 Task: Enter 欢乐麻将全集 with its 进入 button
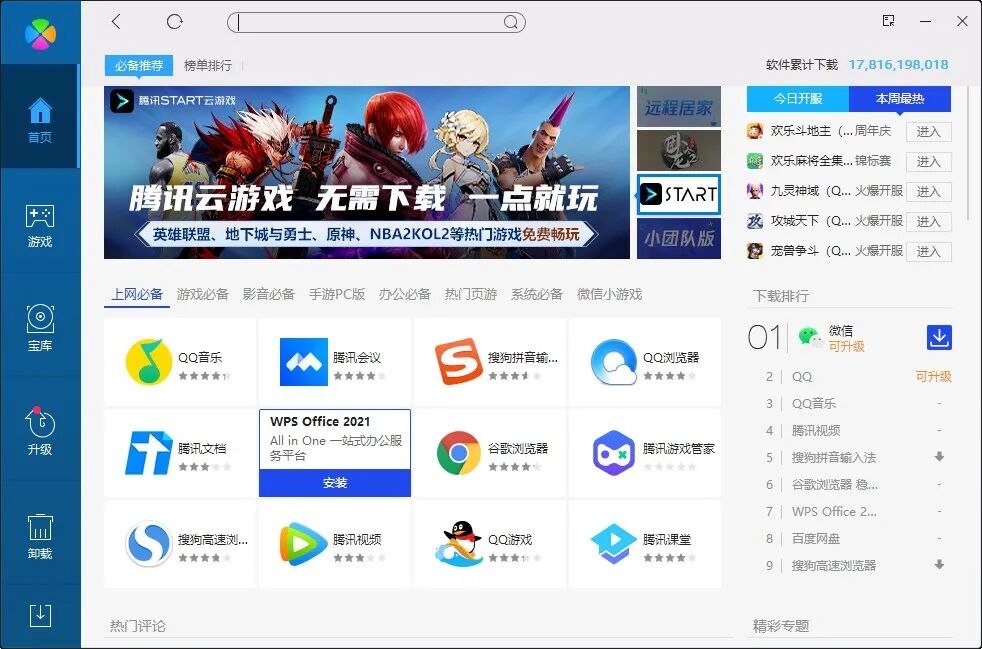[x=929, y=162]
